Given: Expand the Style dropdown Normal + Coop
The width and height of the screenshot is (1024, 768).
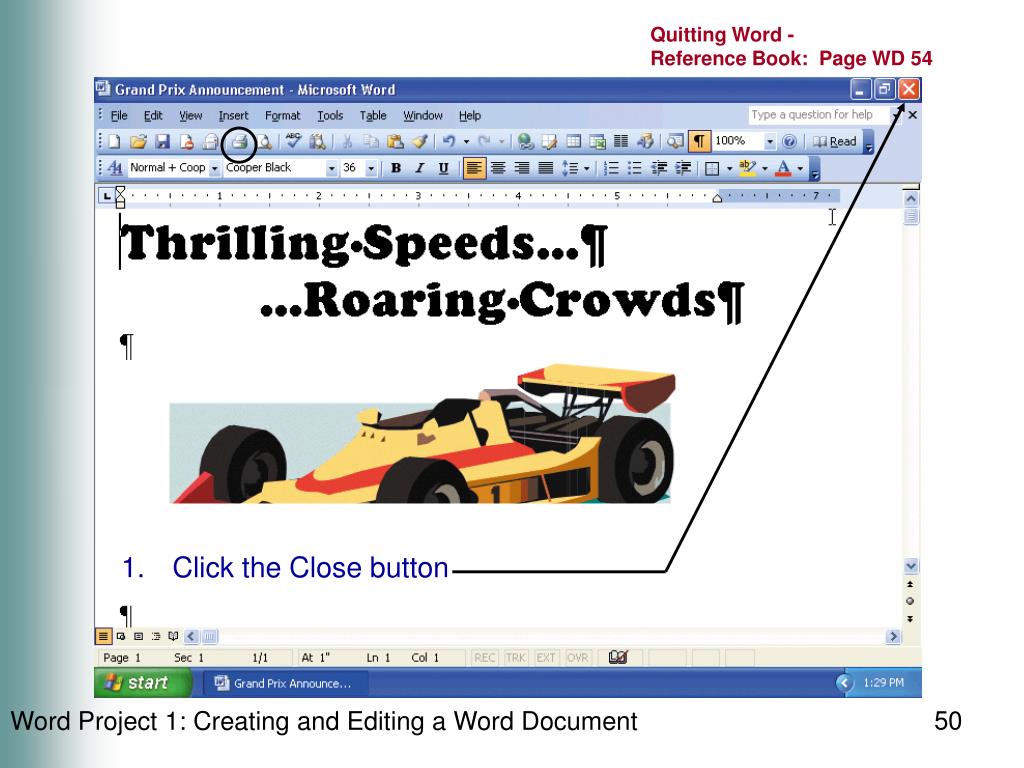Looking at the screenshot, I should (214, 168).
